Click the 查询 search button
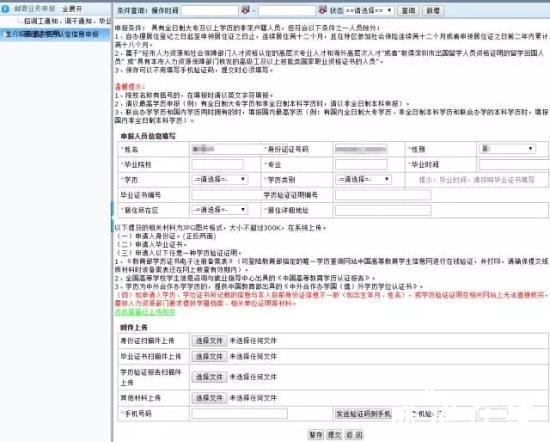This screenshot has height=442, width=550. click(408, 11)
